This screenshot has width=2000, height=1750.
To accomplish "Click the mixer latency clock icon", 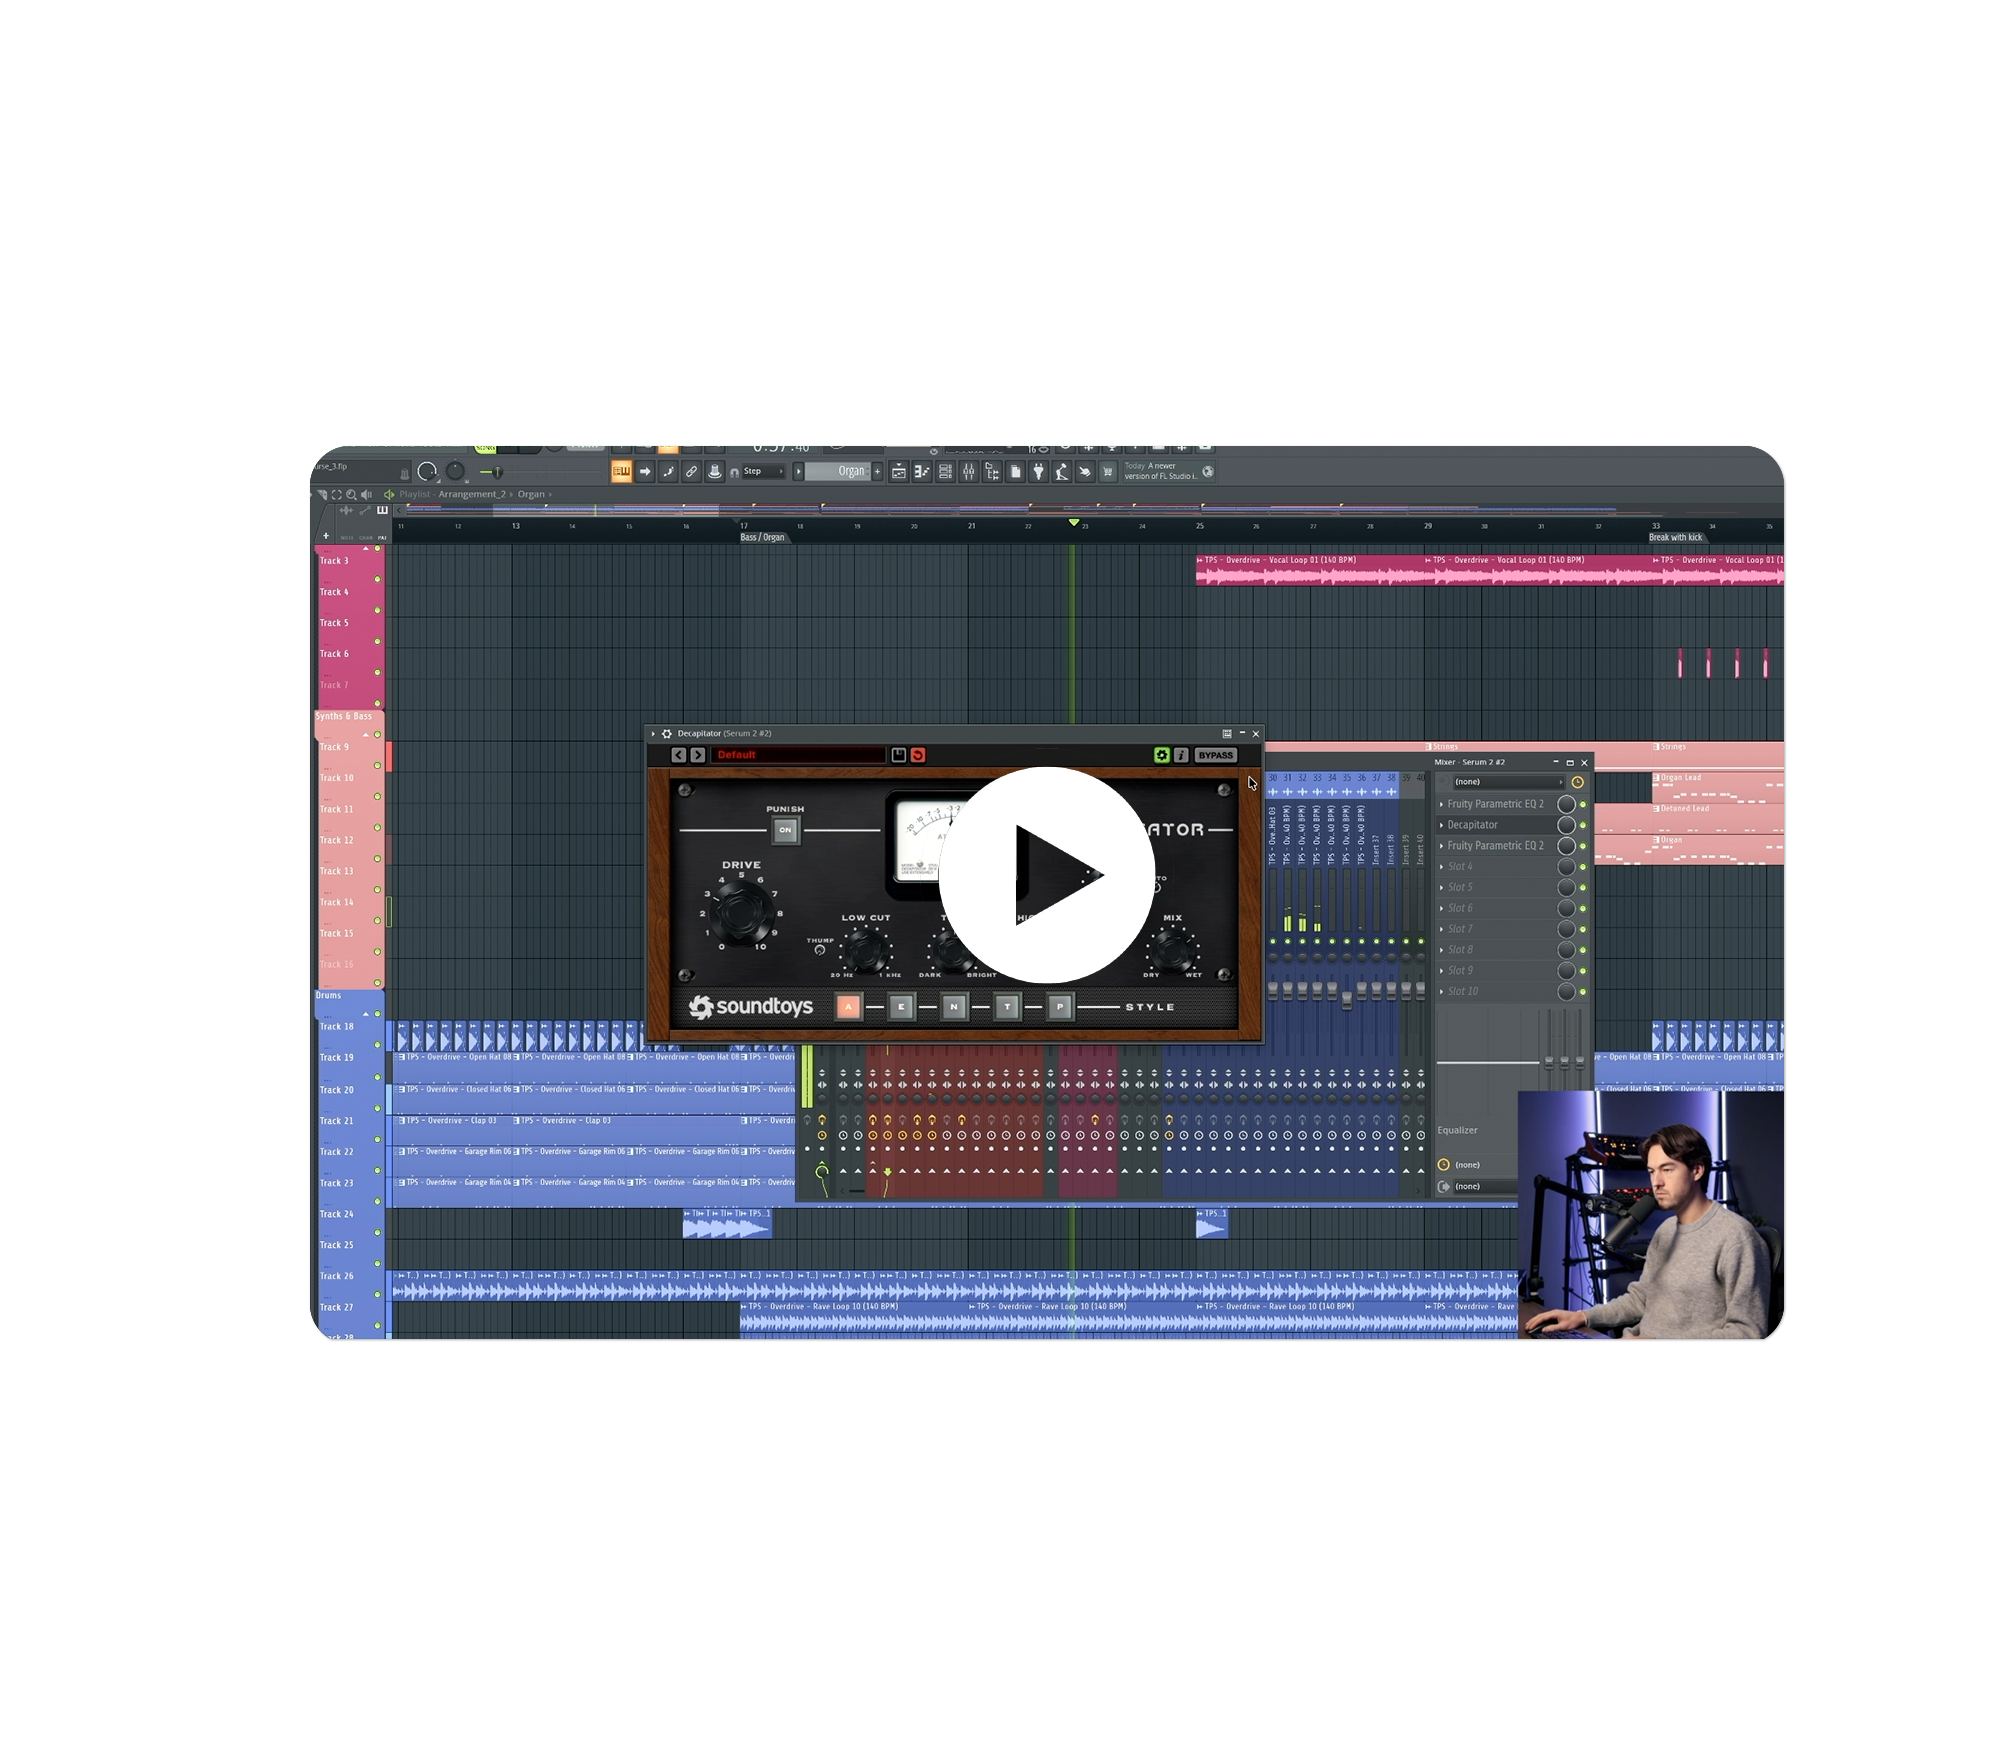I will coord(1578,782).
